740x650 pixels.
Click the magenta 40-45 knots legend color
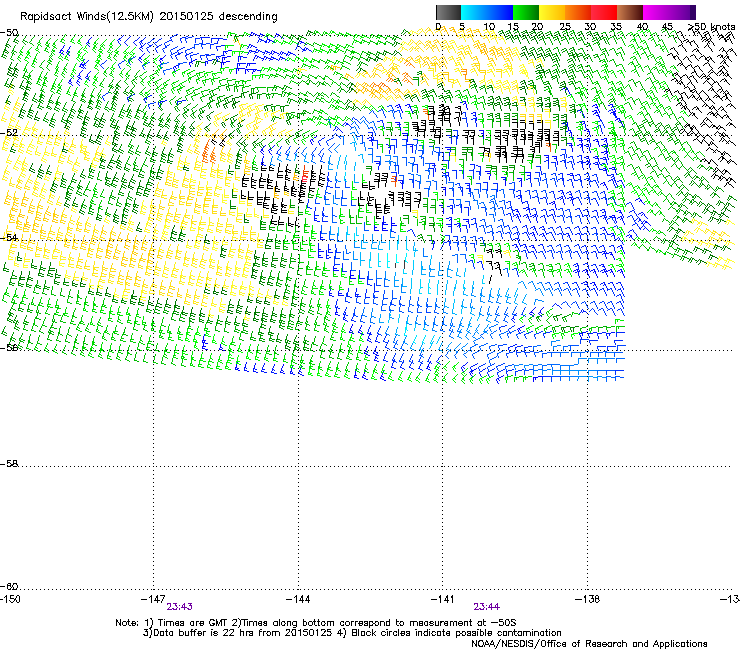(x=656, y=12)
